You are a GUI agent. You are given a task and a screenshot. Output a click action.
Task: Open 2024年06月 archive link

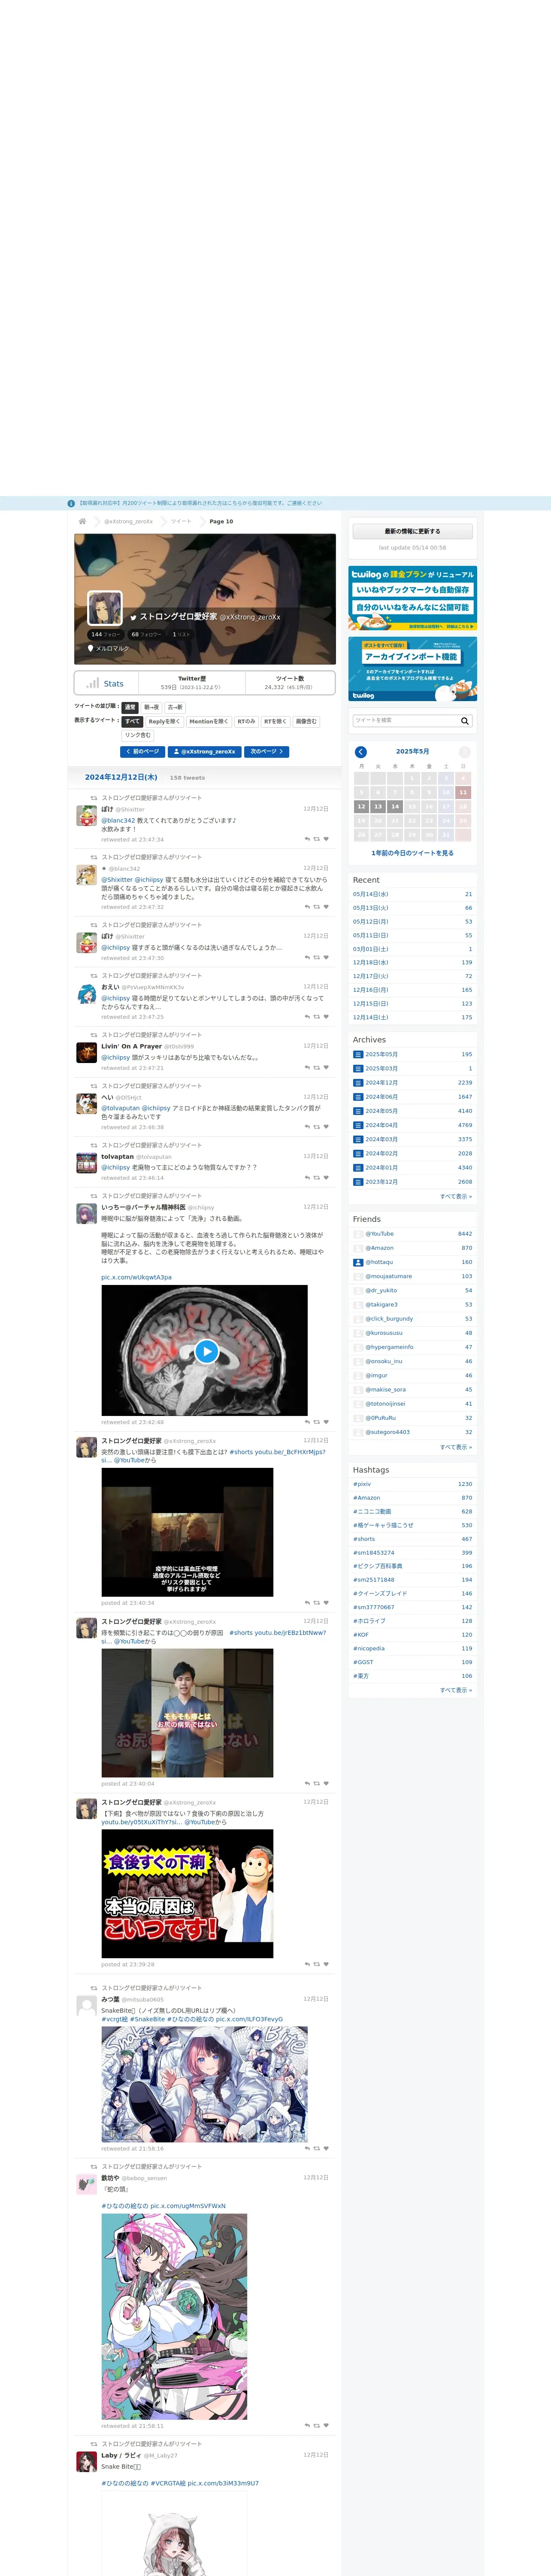click(381, 1097)
